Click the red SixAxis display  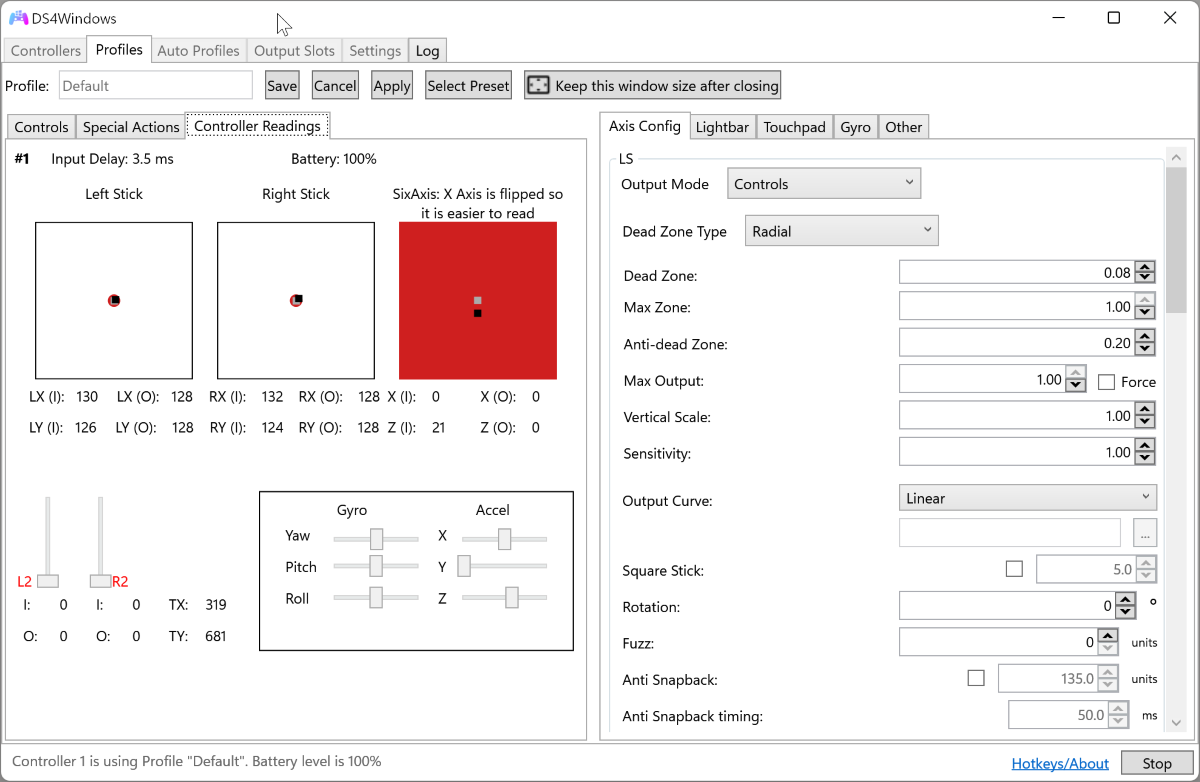point(478,300)
